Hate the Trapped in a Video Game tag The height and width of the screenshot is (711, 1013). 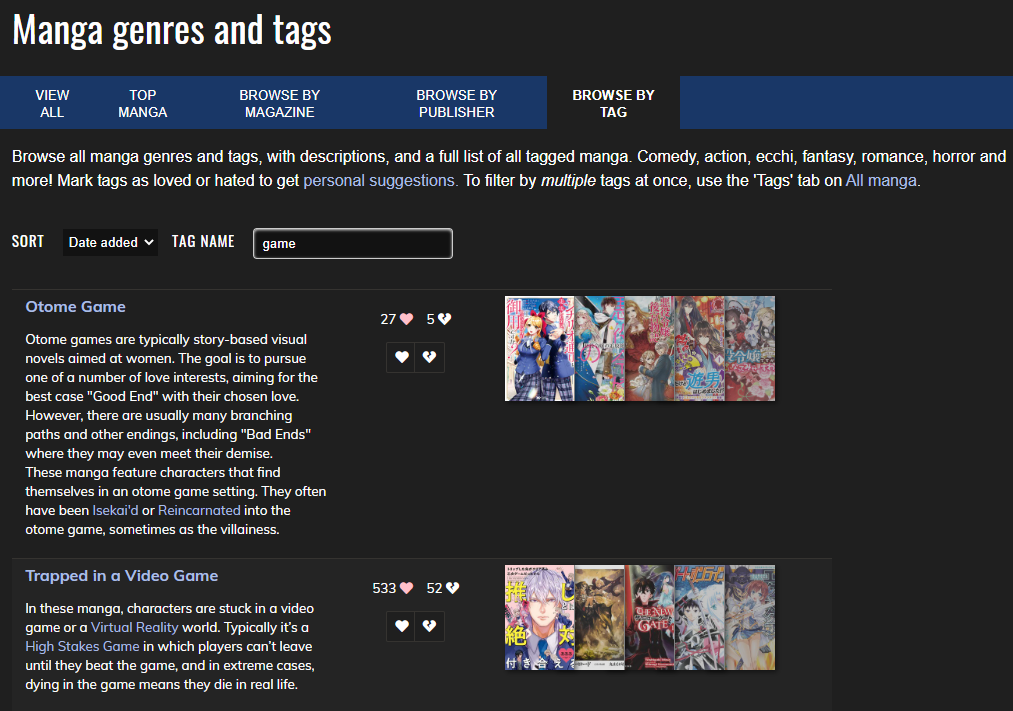pos(430,626)
